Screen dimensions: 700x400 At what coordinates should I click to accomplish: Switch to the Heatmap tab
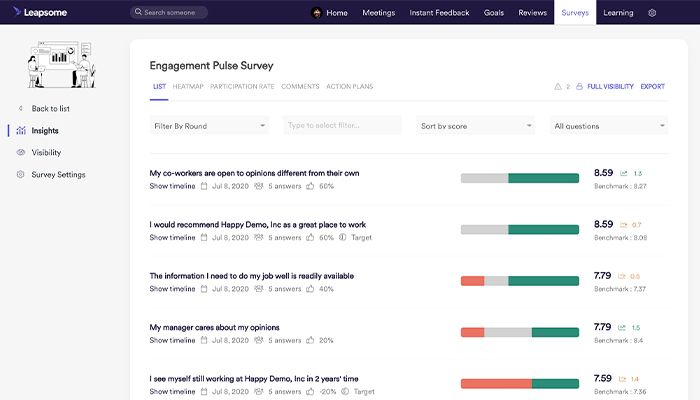pos(187,87)
